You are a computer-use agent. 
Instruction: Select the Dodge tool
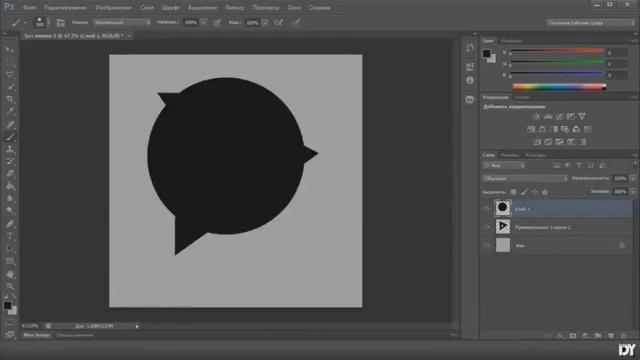[10, 211]
